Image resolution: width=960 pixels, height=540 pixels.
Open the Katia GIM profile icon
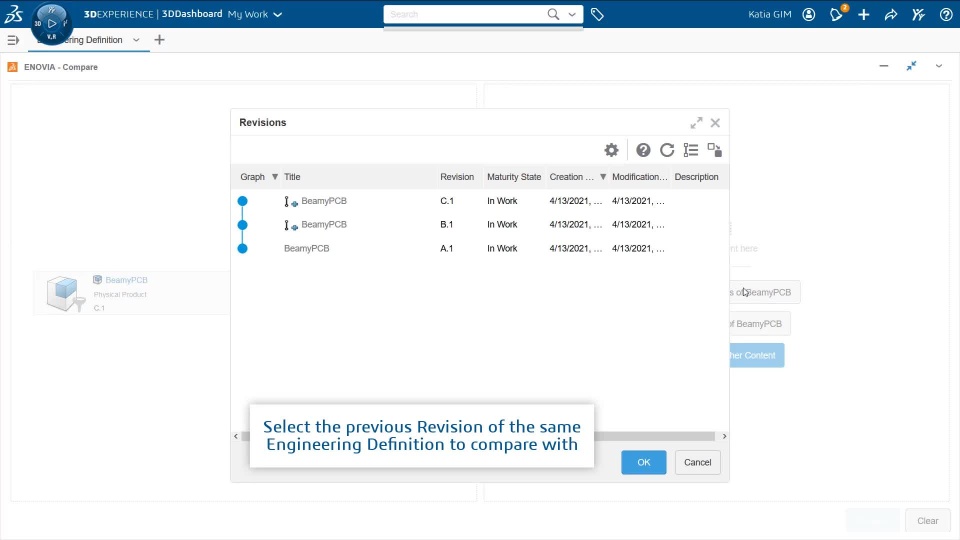point(809,14)
